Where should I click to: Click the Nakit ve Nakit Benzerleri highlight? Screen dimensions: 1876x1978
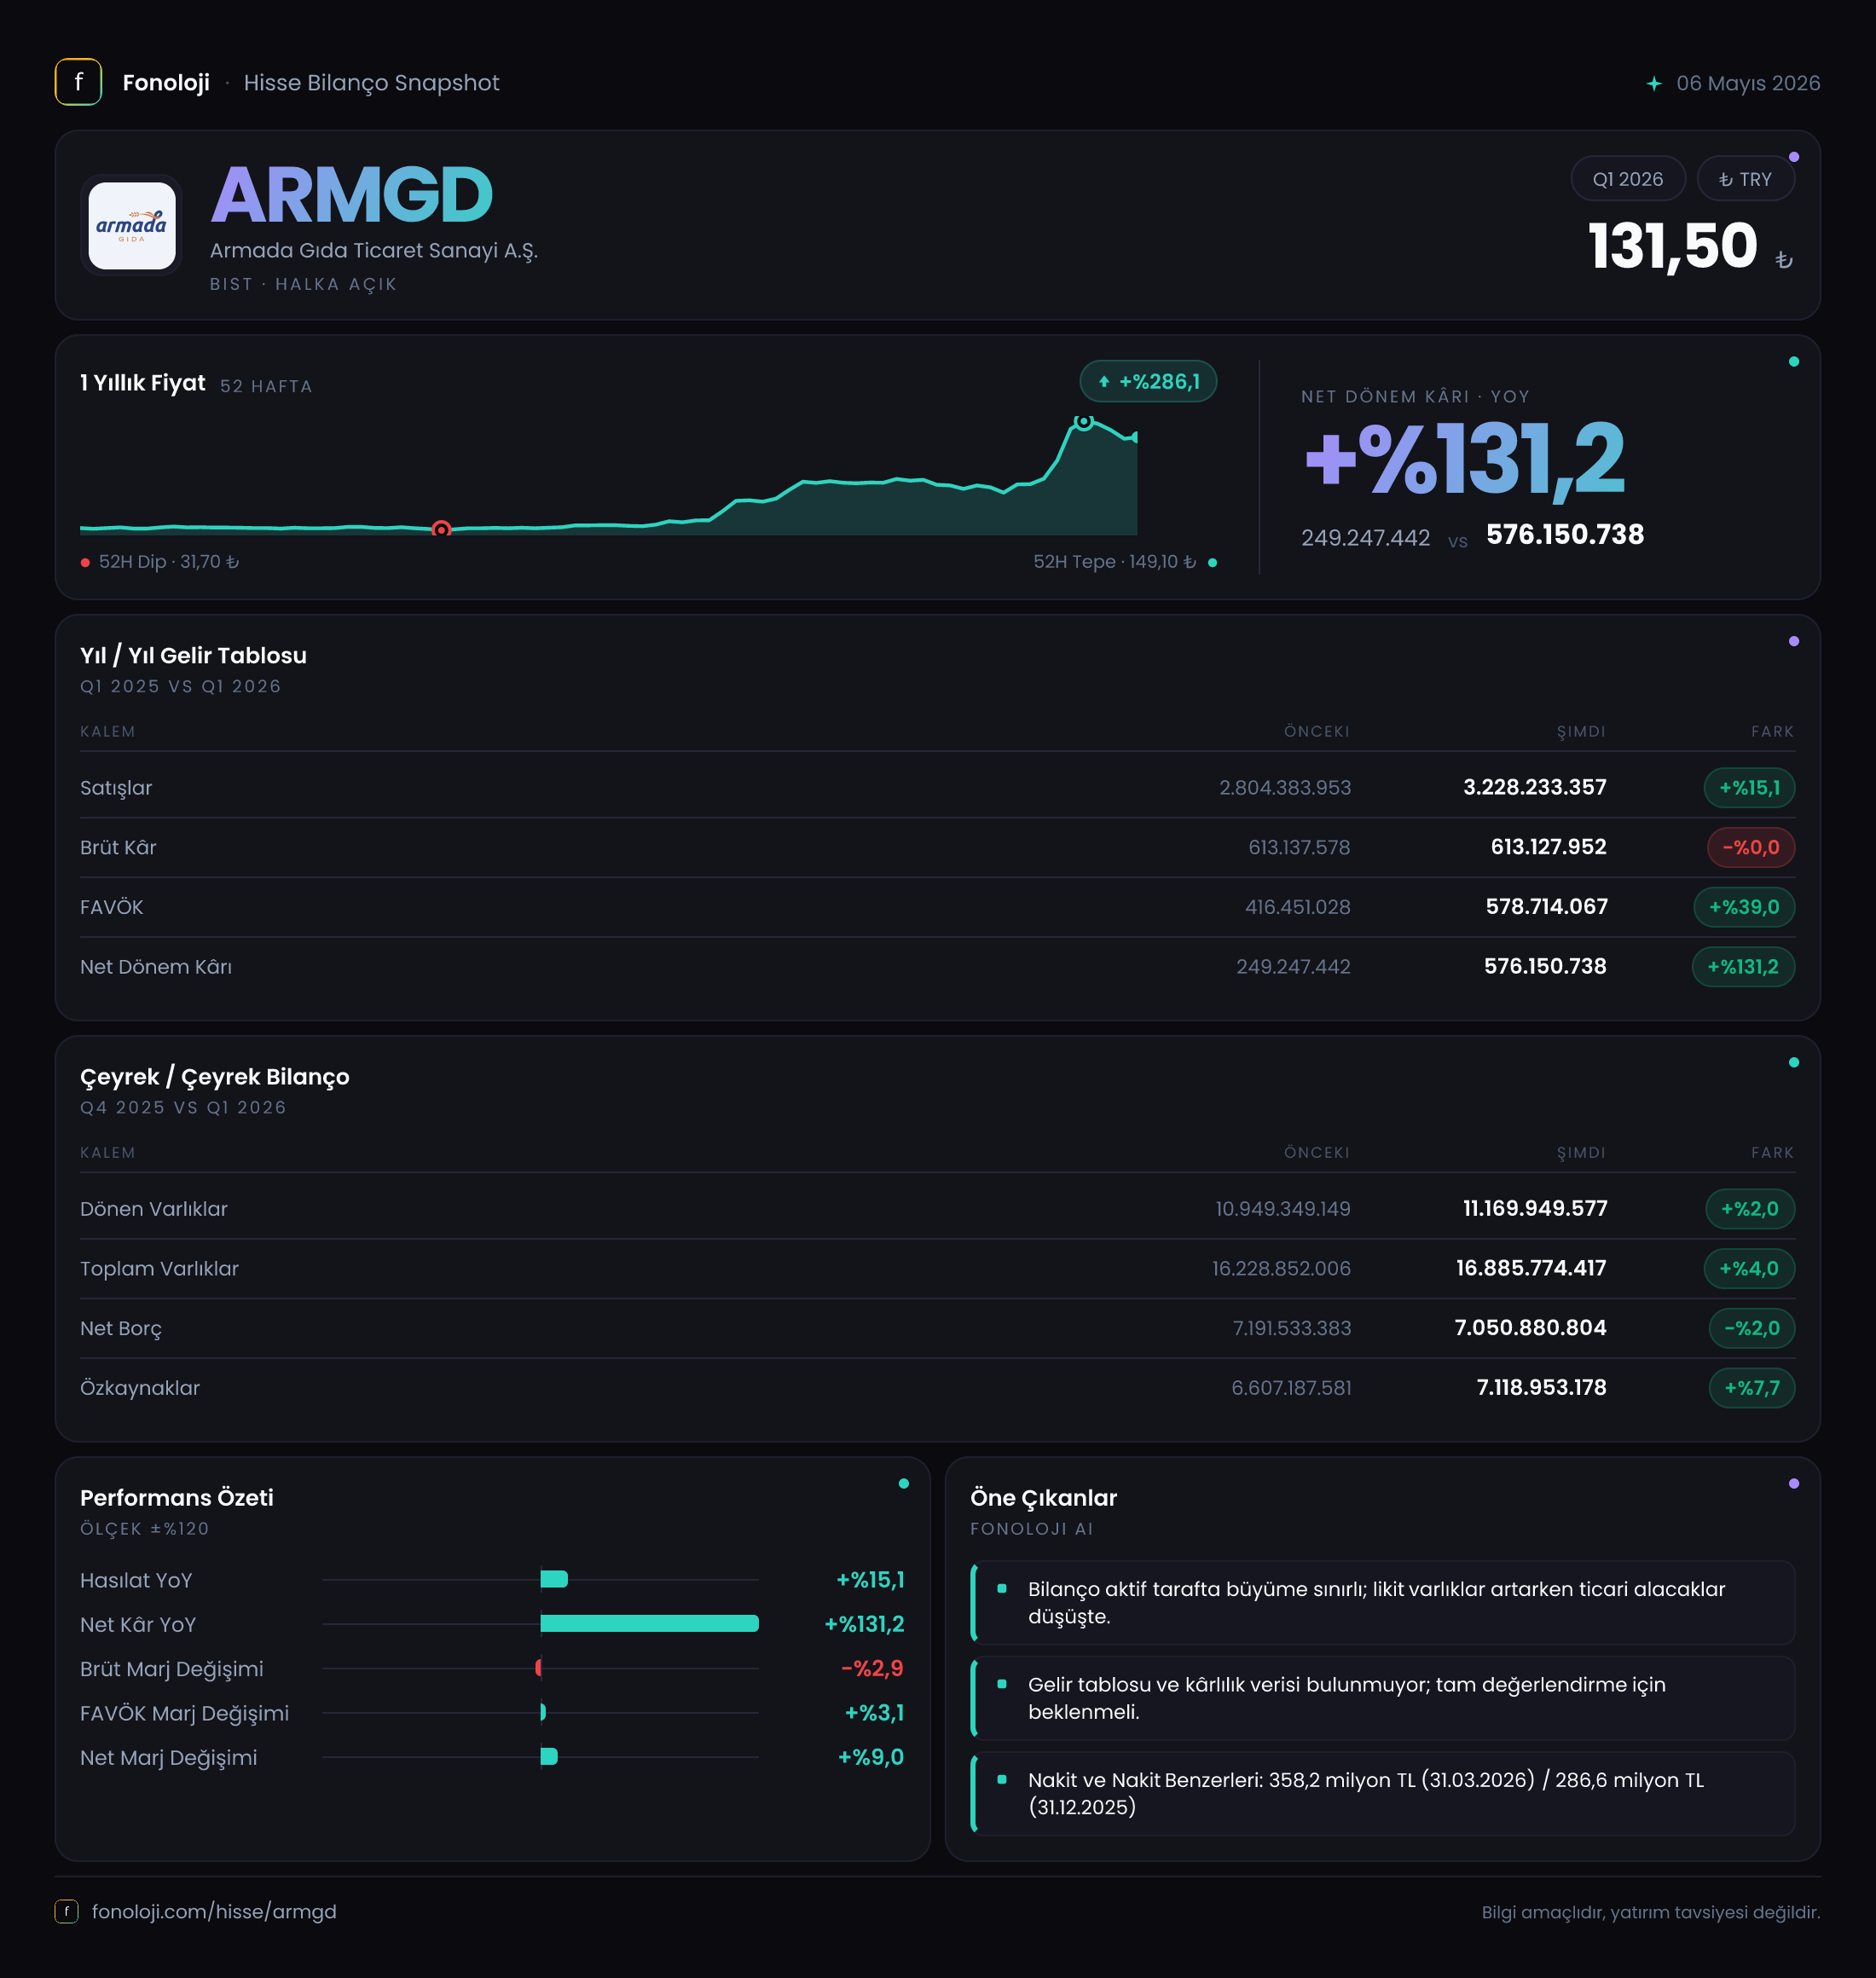click(1383, 1793)
